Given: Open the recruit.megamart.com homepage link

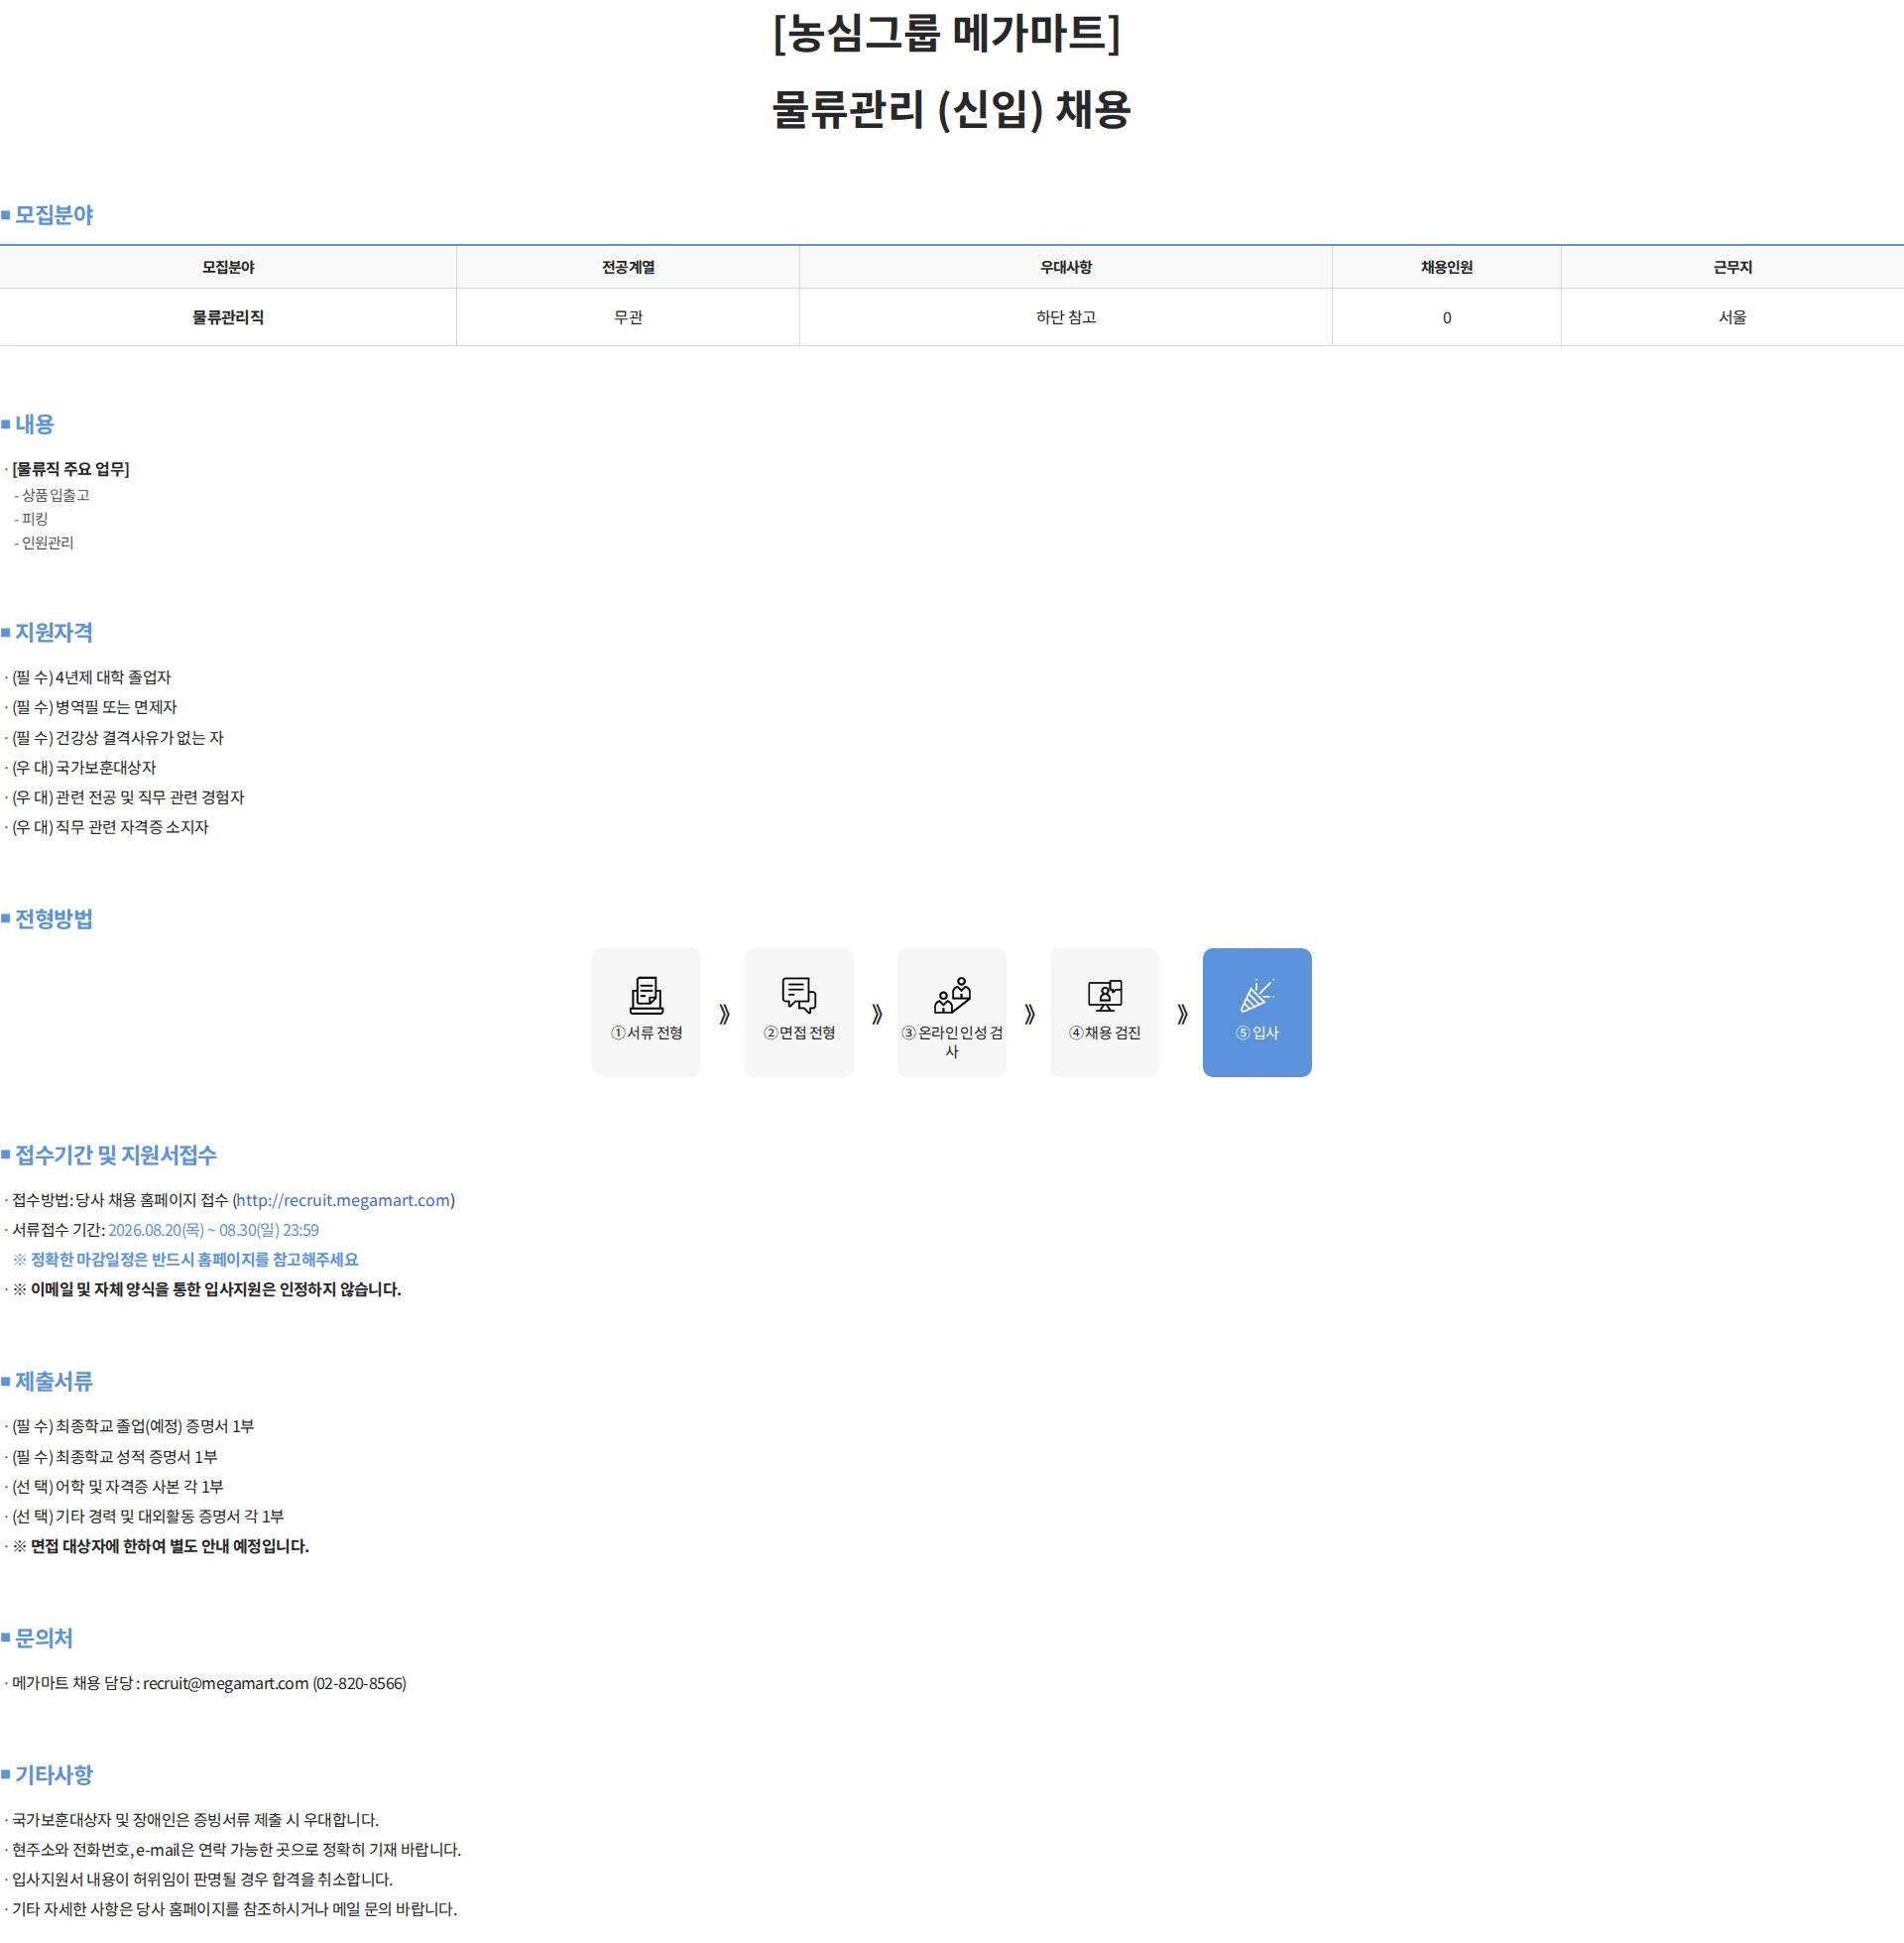Looking at the screenshot, I should pyautogui.click(x=343, y=1200).
